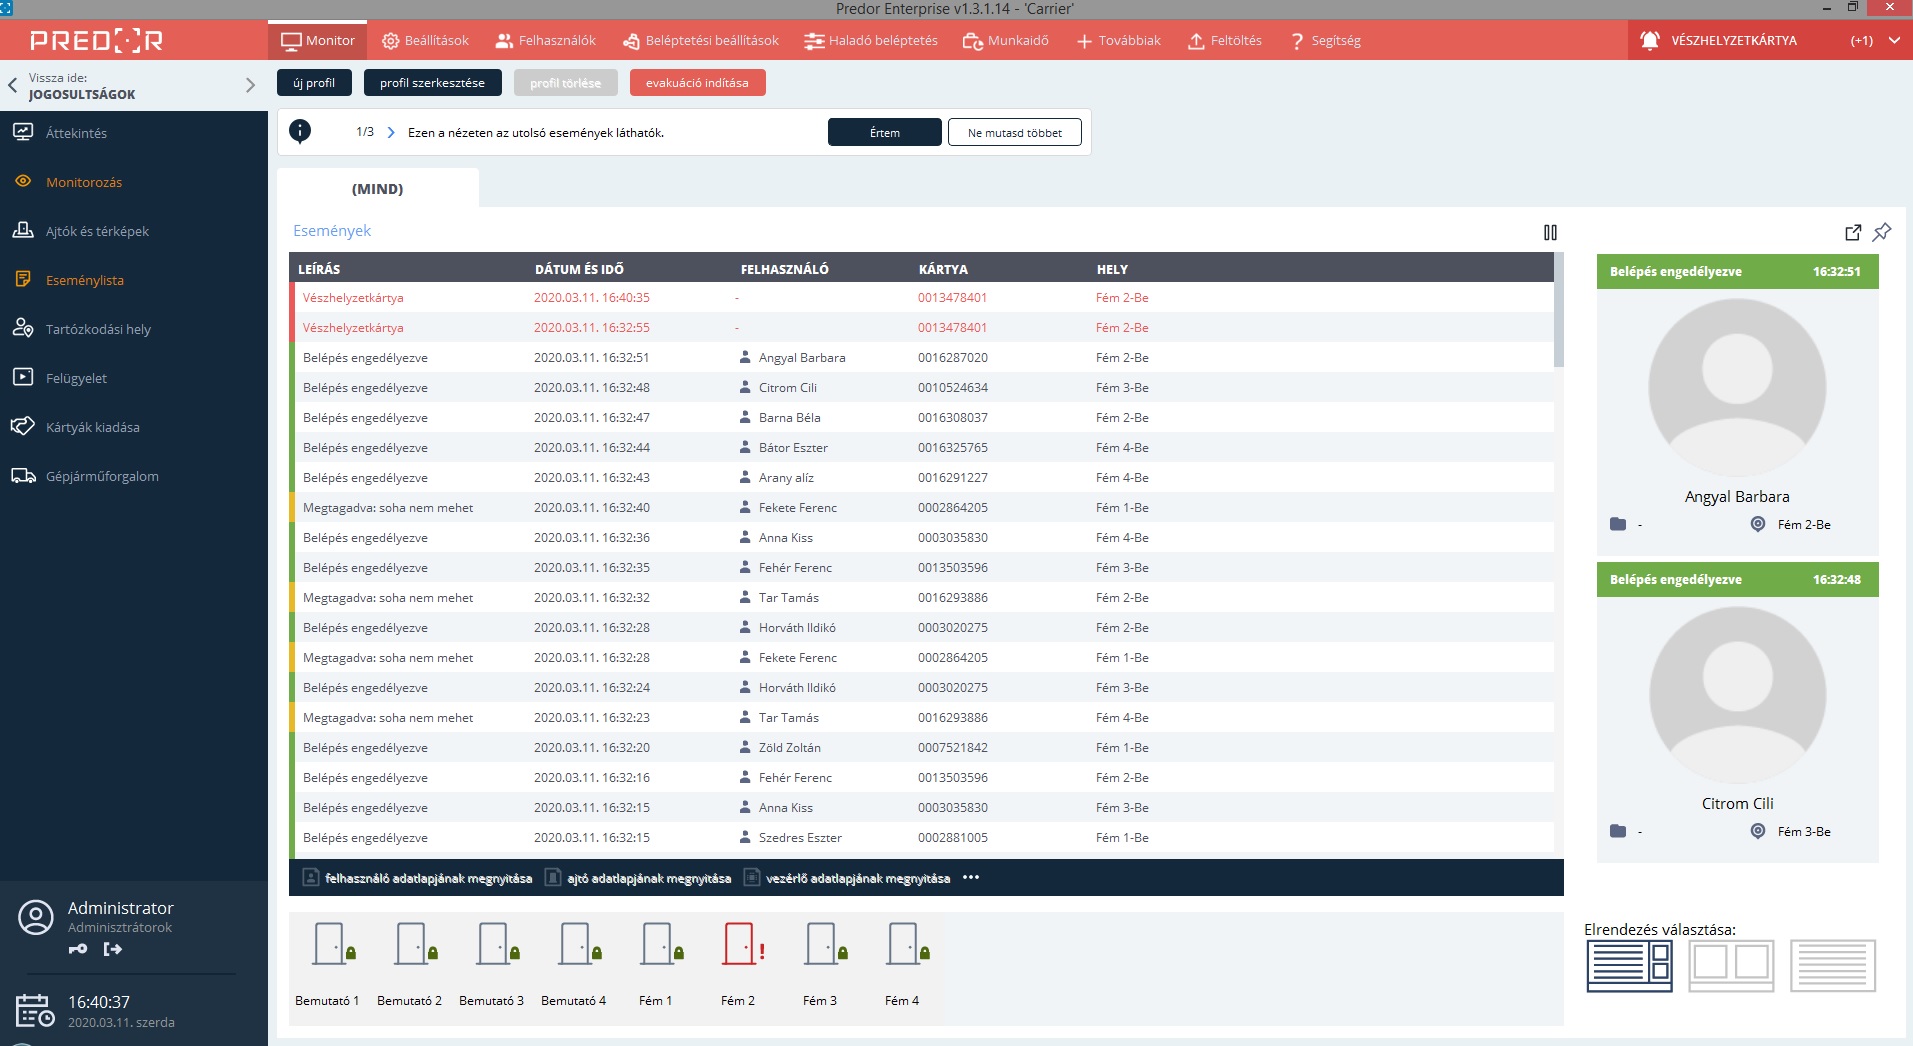The image size is (1913, 1046).
Task: Dismiss the hint with Értem button
Action: [x=884, y=132]
